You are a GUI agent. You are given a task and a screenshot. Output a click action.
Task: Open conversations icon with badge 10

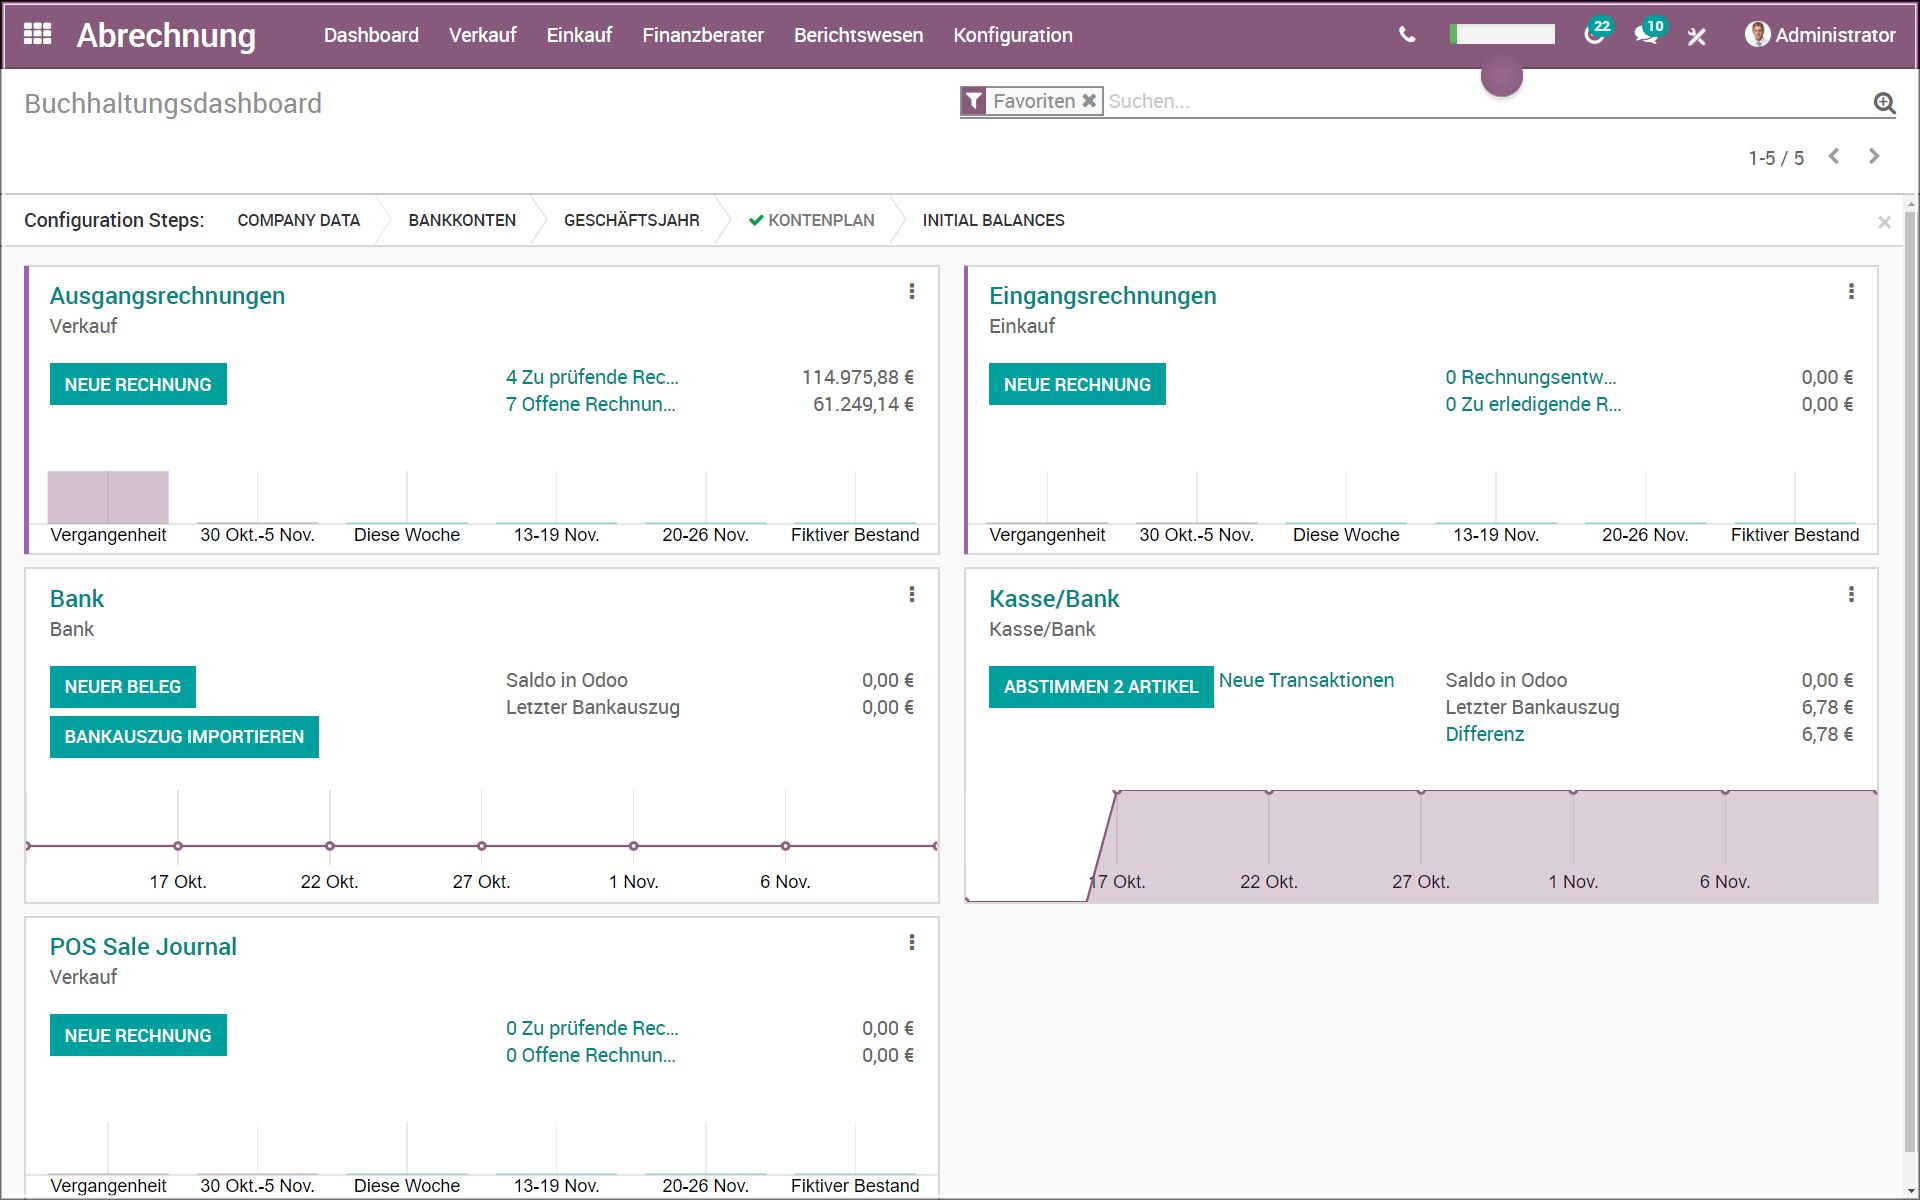tap(1645, 35)
